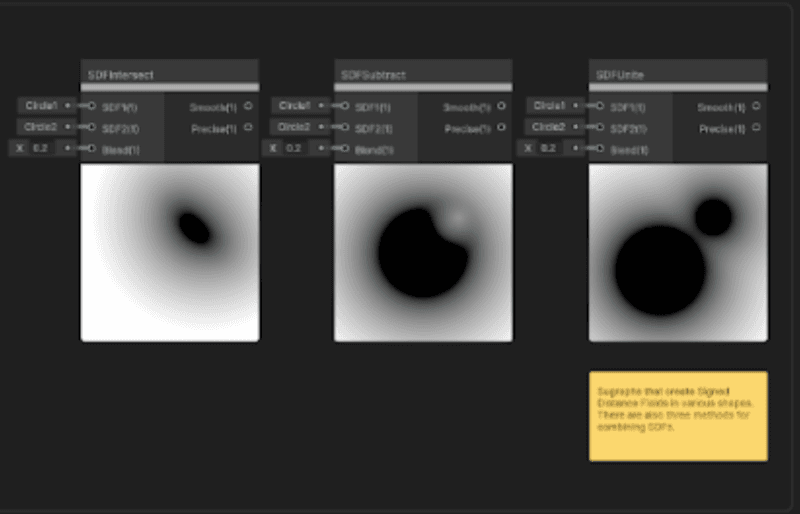Select the SDFSubtract node title bar

[x=423, y=75]
